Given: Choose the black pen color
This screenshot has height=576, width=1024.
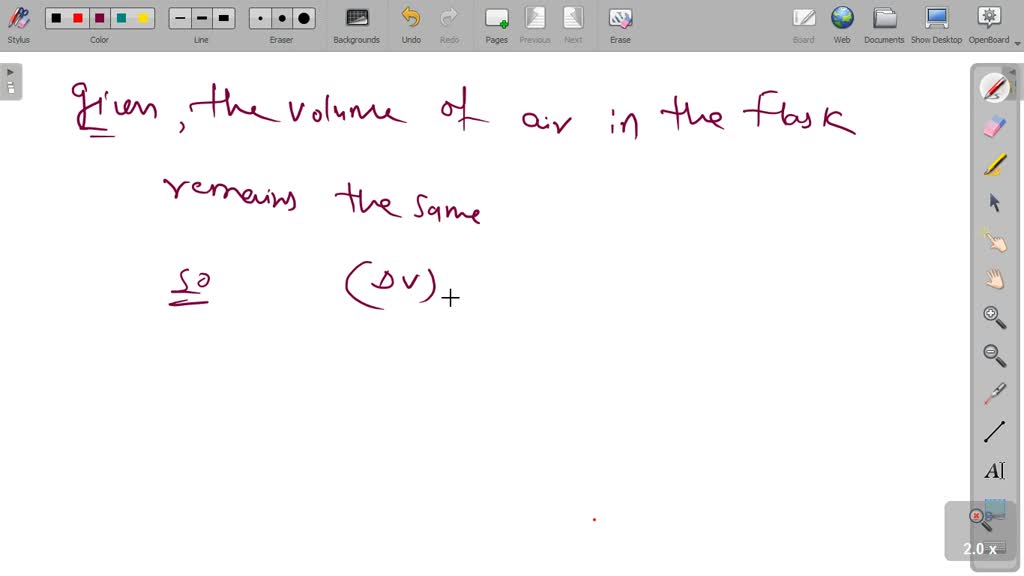Looking at the screenshot, I should tap(56, 18).
